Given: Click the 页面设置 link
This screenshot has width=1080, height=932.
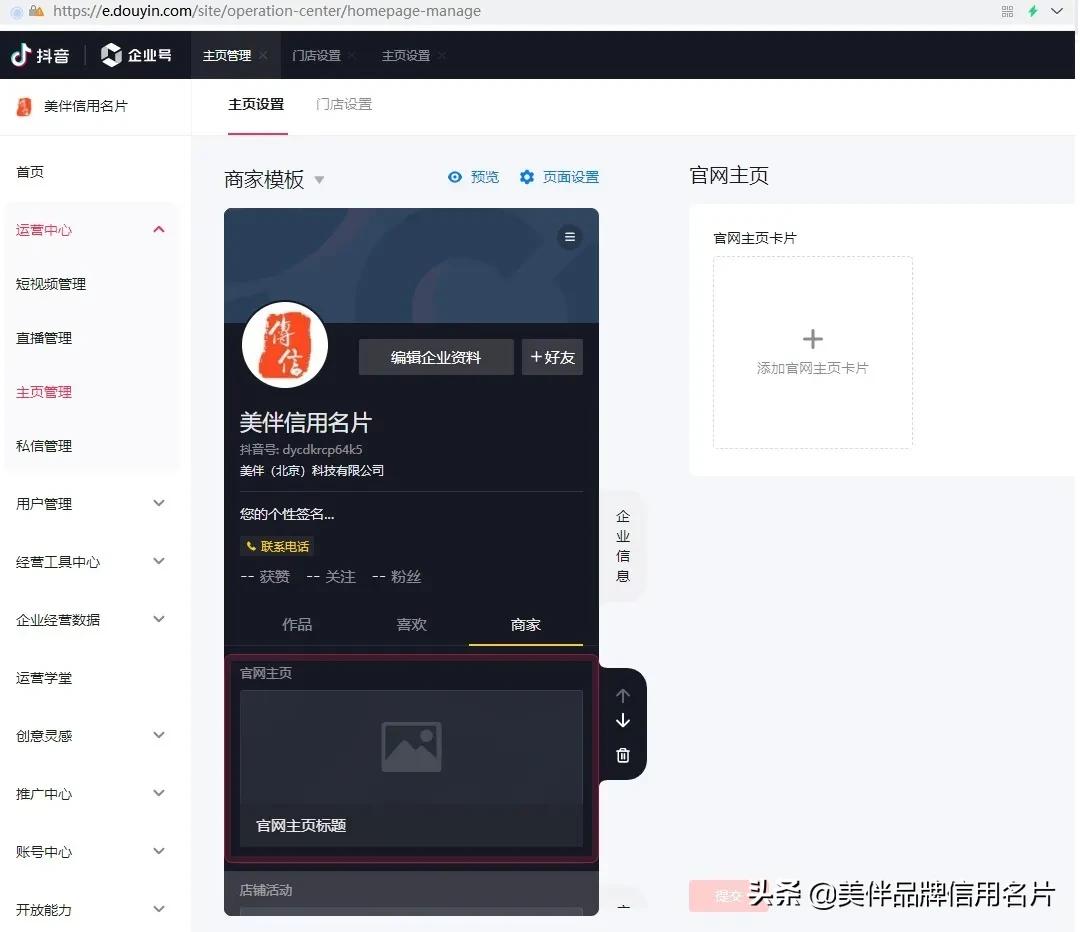Looking at the screenshot, I should pyautogui.click(x=571, y=177).
